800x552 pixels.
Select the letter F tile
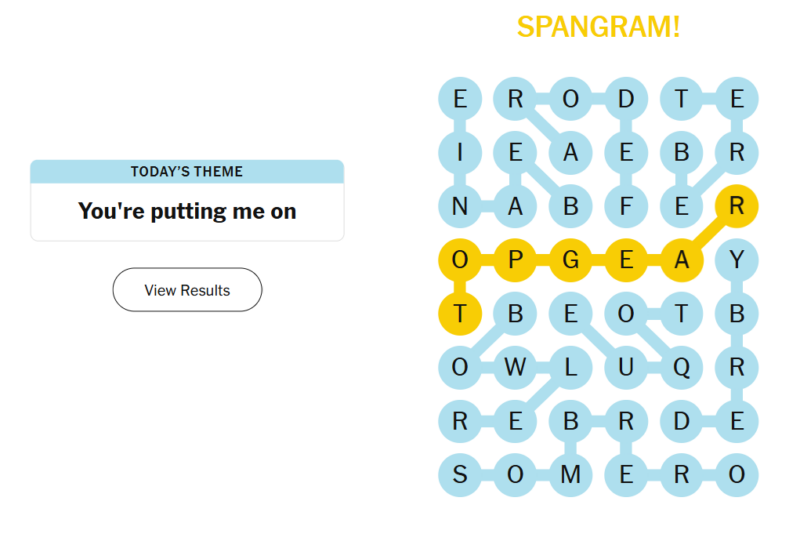click(626, 207)
